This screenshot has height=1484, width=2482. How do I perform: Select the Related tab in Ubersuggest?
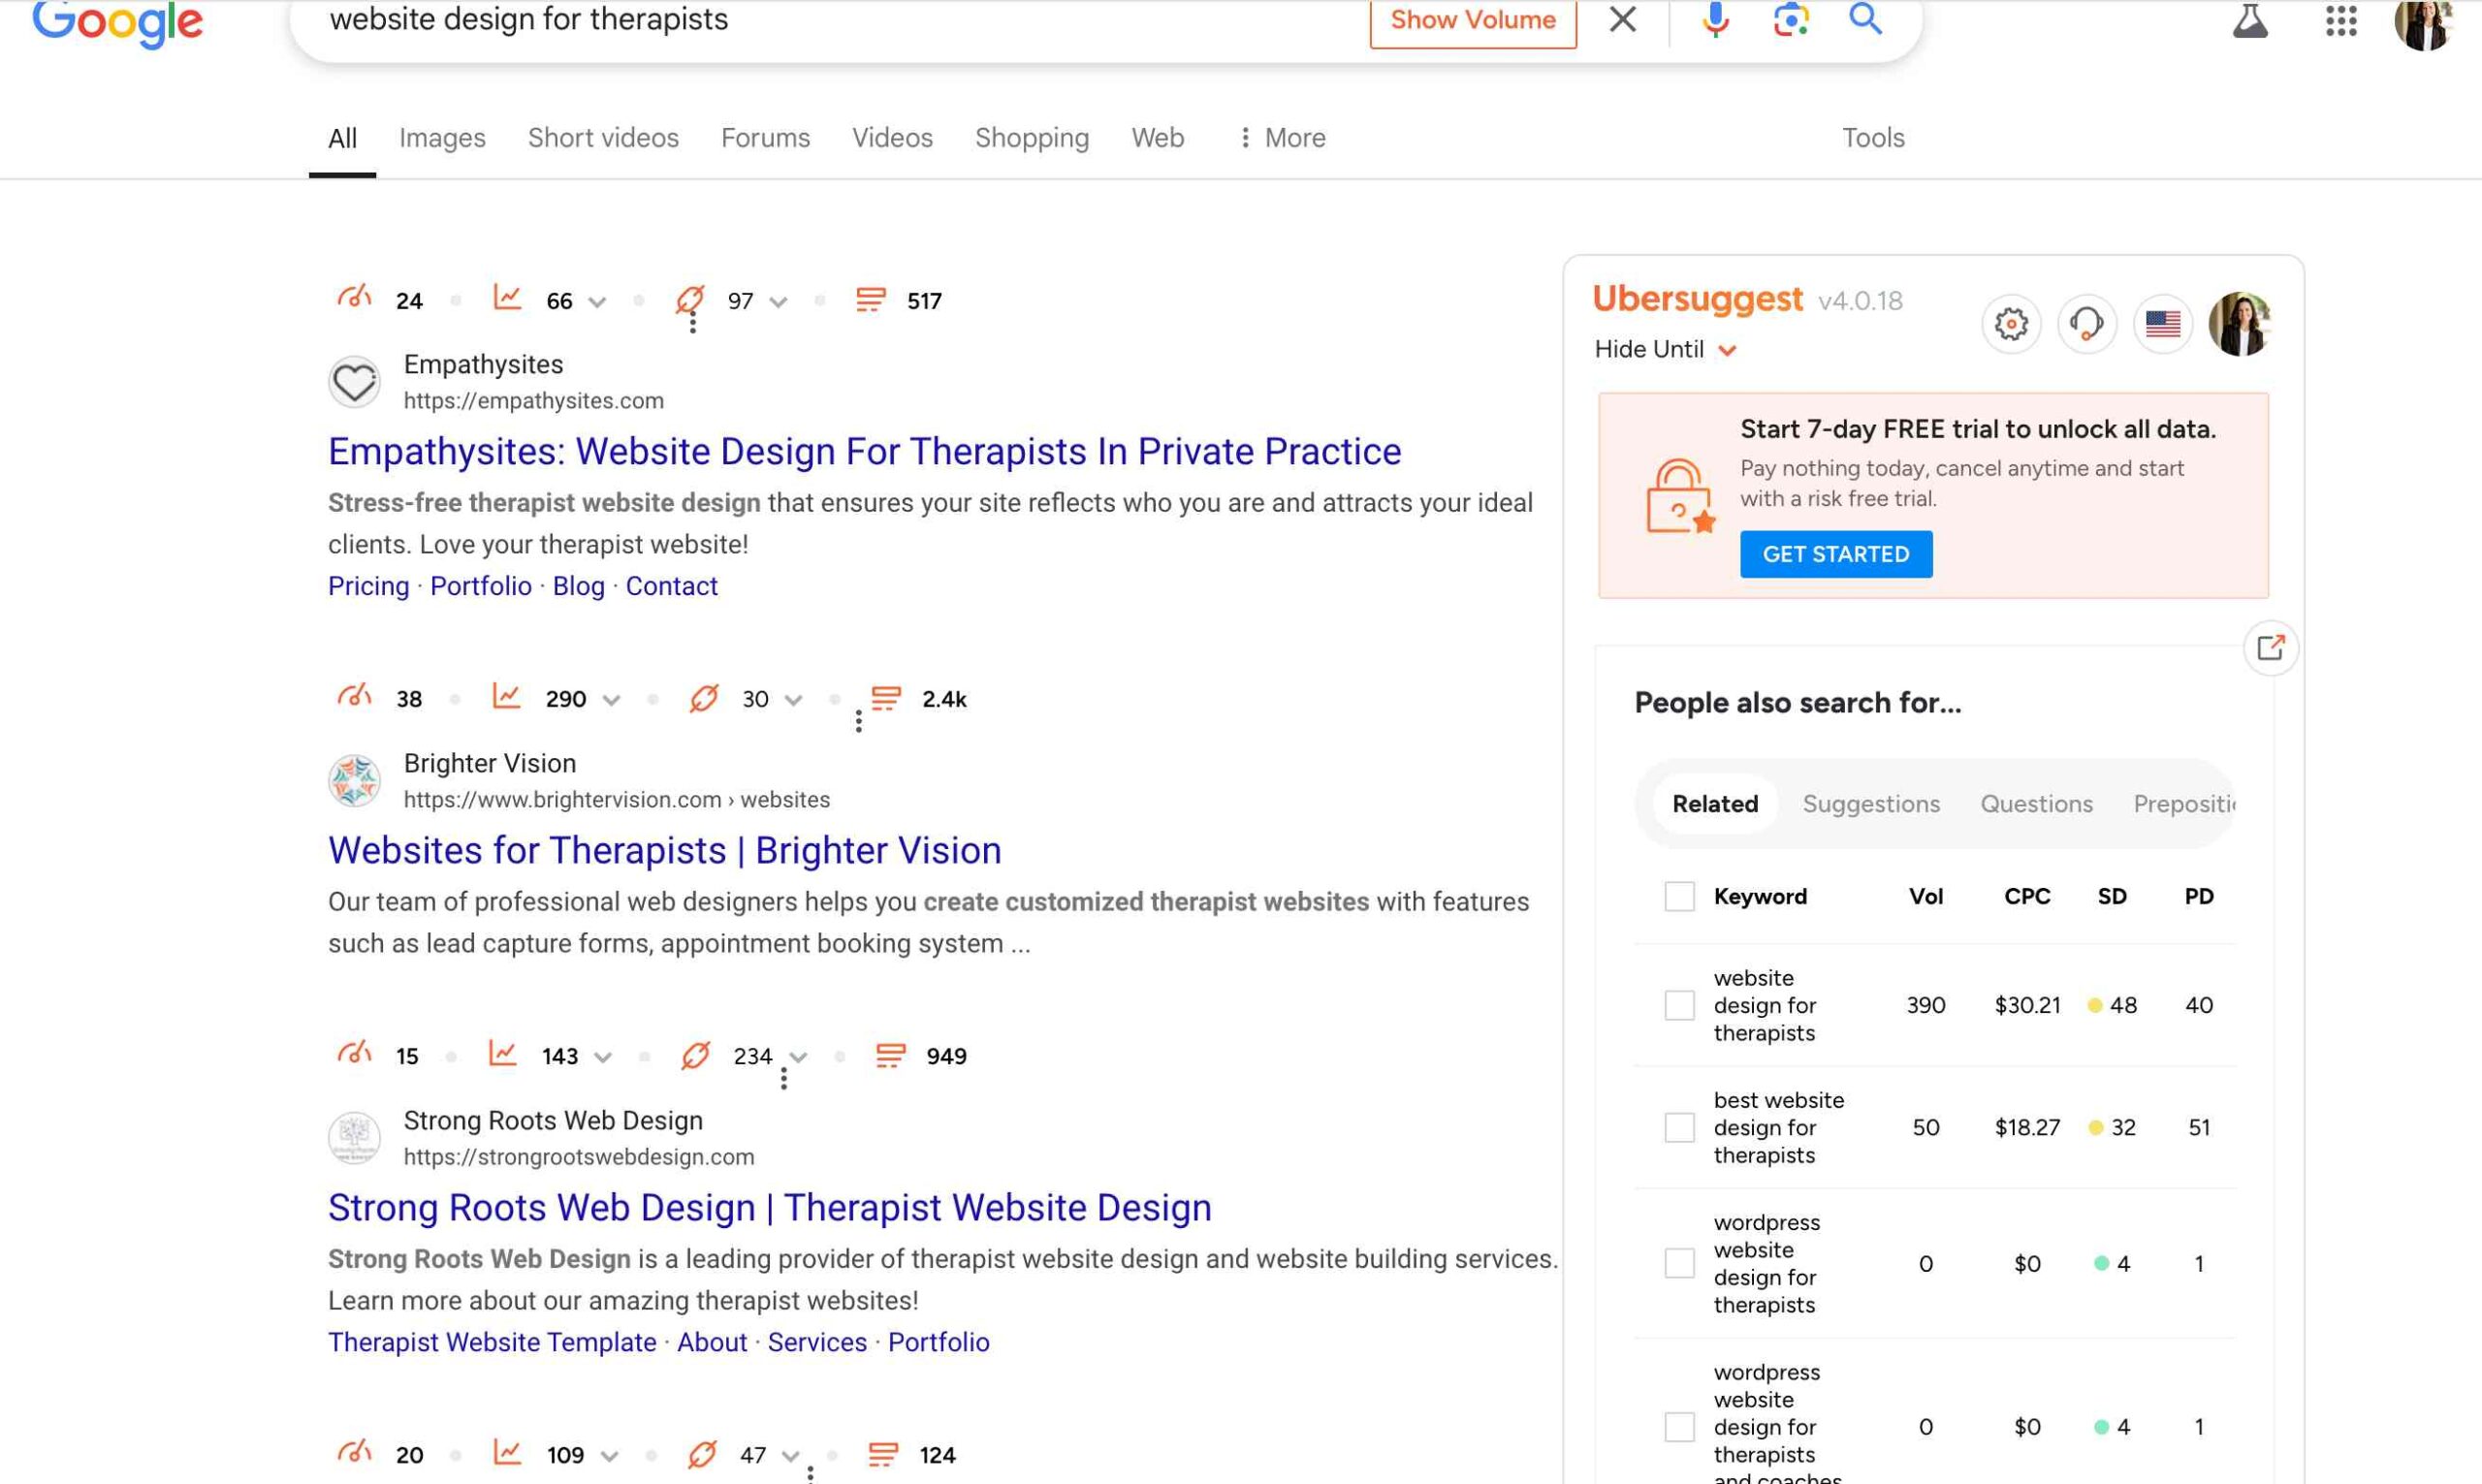pos(1715,804)
